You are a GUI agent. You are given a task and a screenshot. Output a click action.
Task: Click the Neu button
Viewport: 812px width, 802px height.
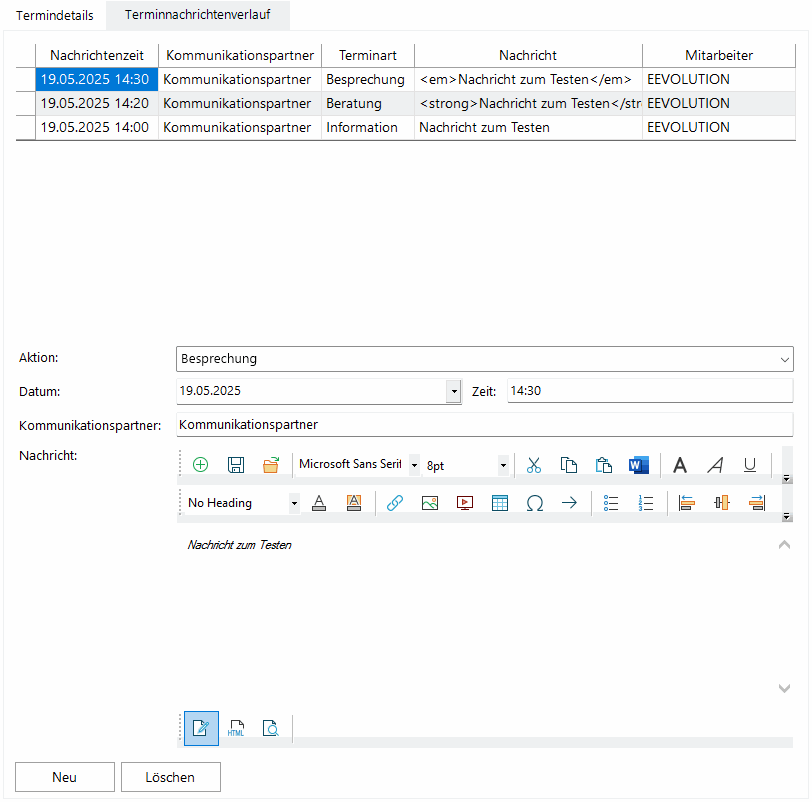[x=65, y=777]
